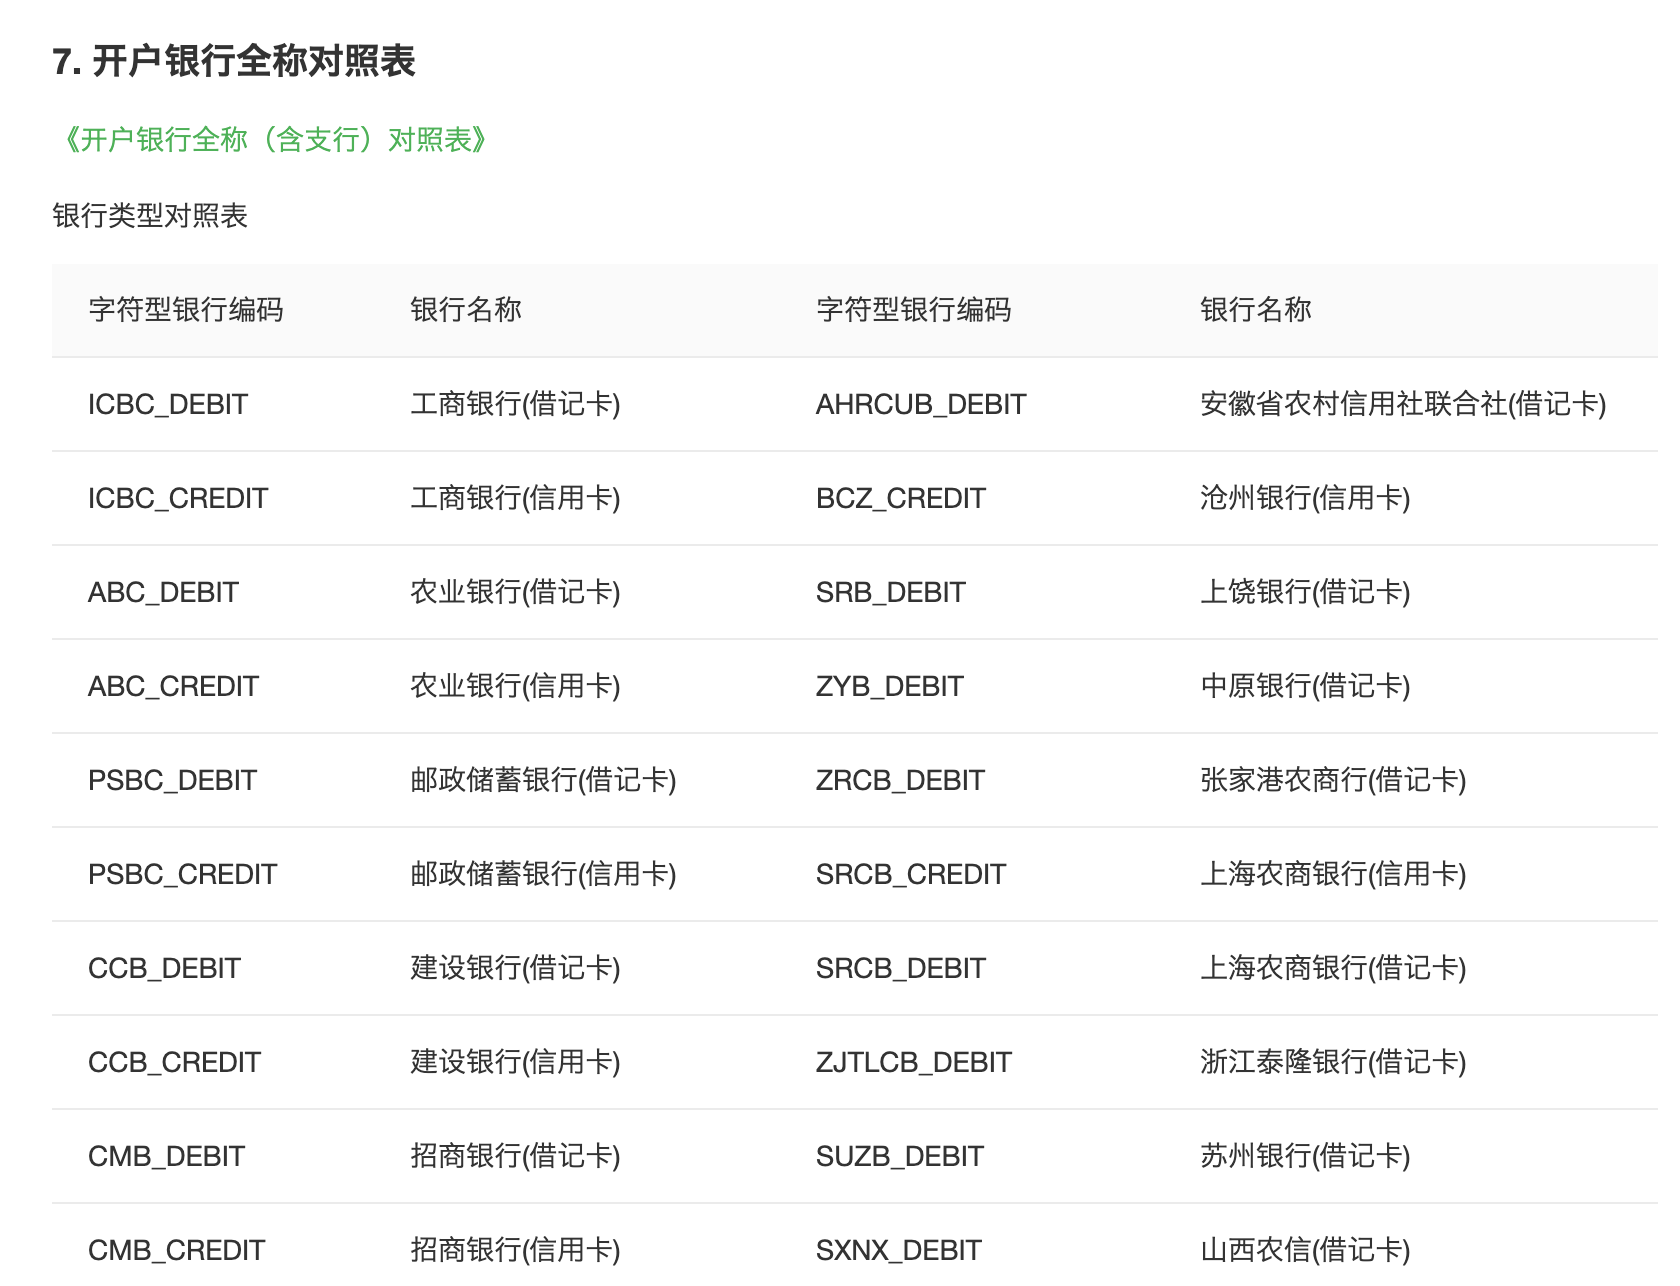Select the 邮政储蓄银行(借记卡) cell
This screenshot has width=1680, height=1286.
[x=544, y=780]
